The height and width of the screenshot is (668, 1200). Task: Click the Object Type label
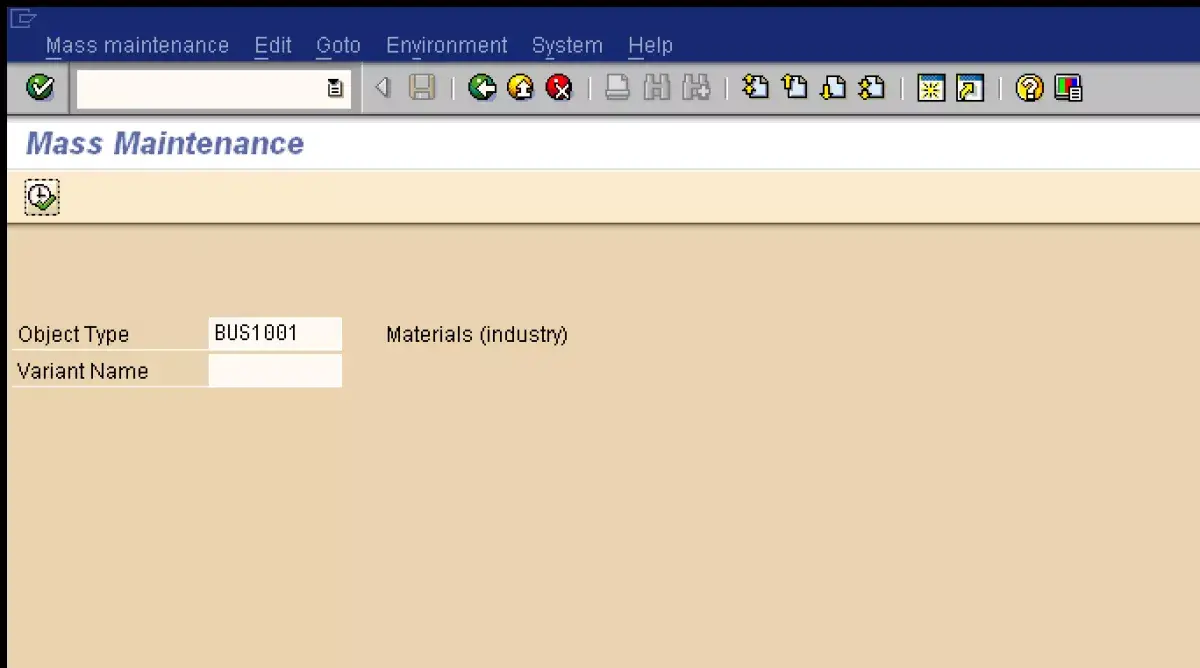tap(74, 334)
